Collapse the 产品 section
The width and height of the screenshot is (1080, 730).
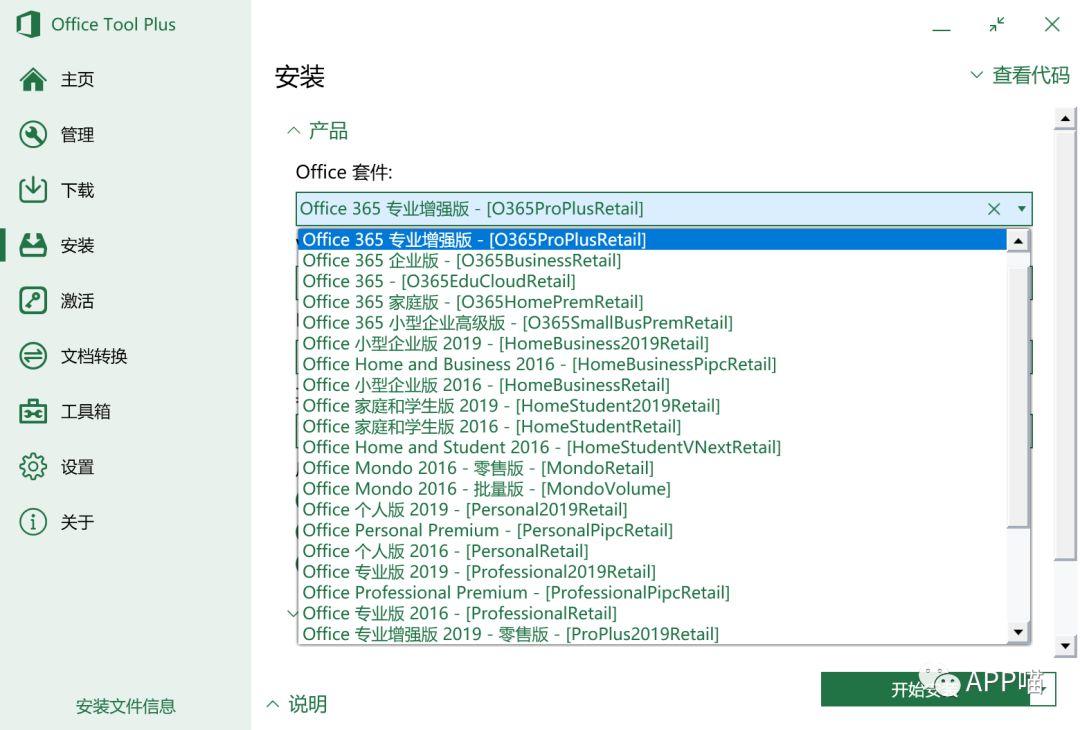pyautogui.click(x=318, y=130)
